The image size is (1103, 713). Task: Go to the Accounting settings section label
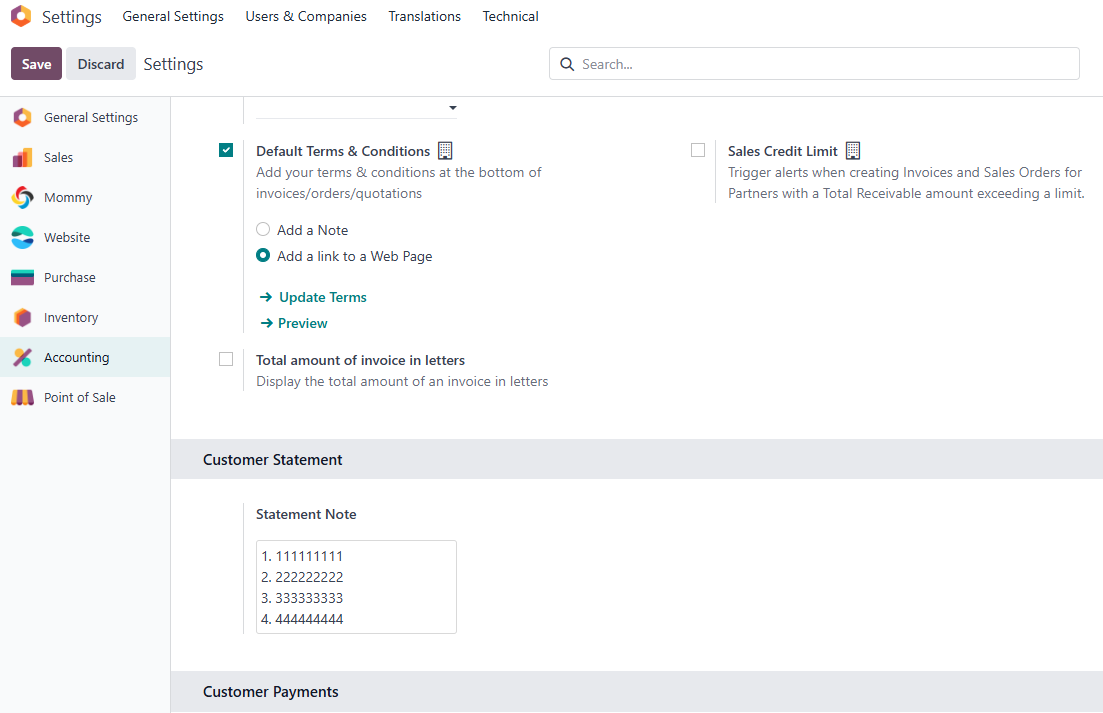point(77,357)
